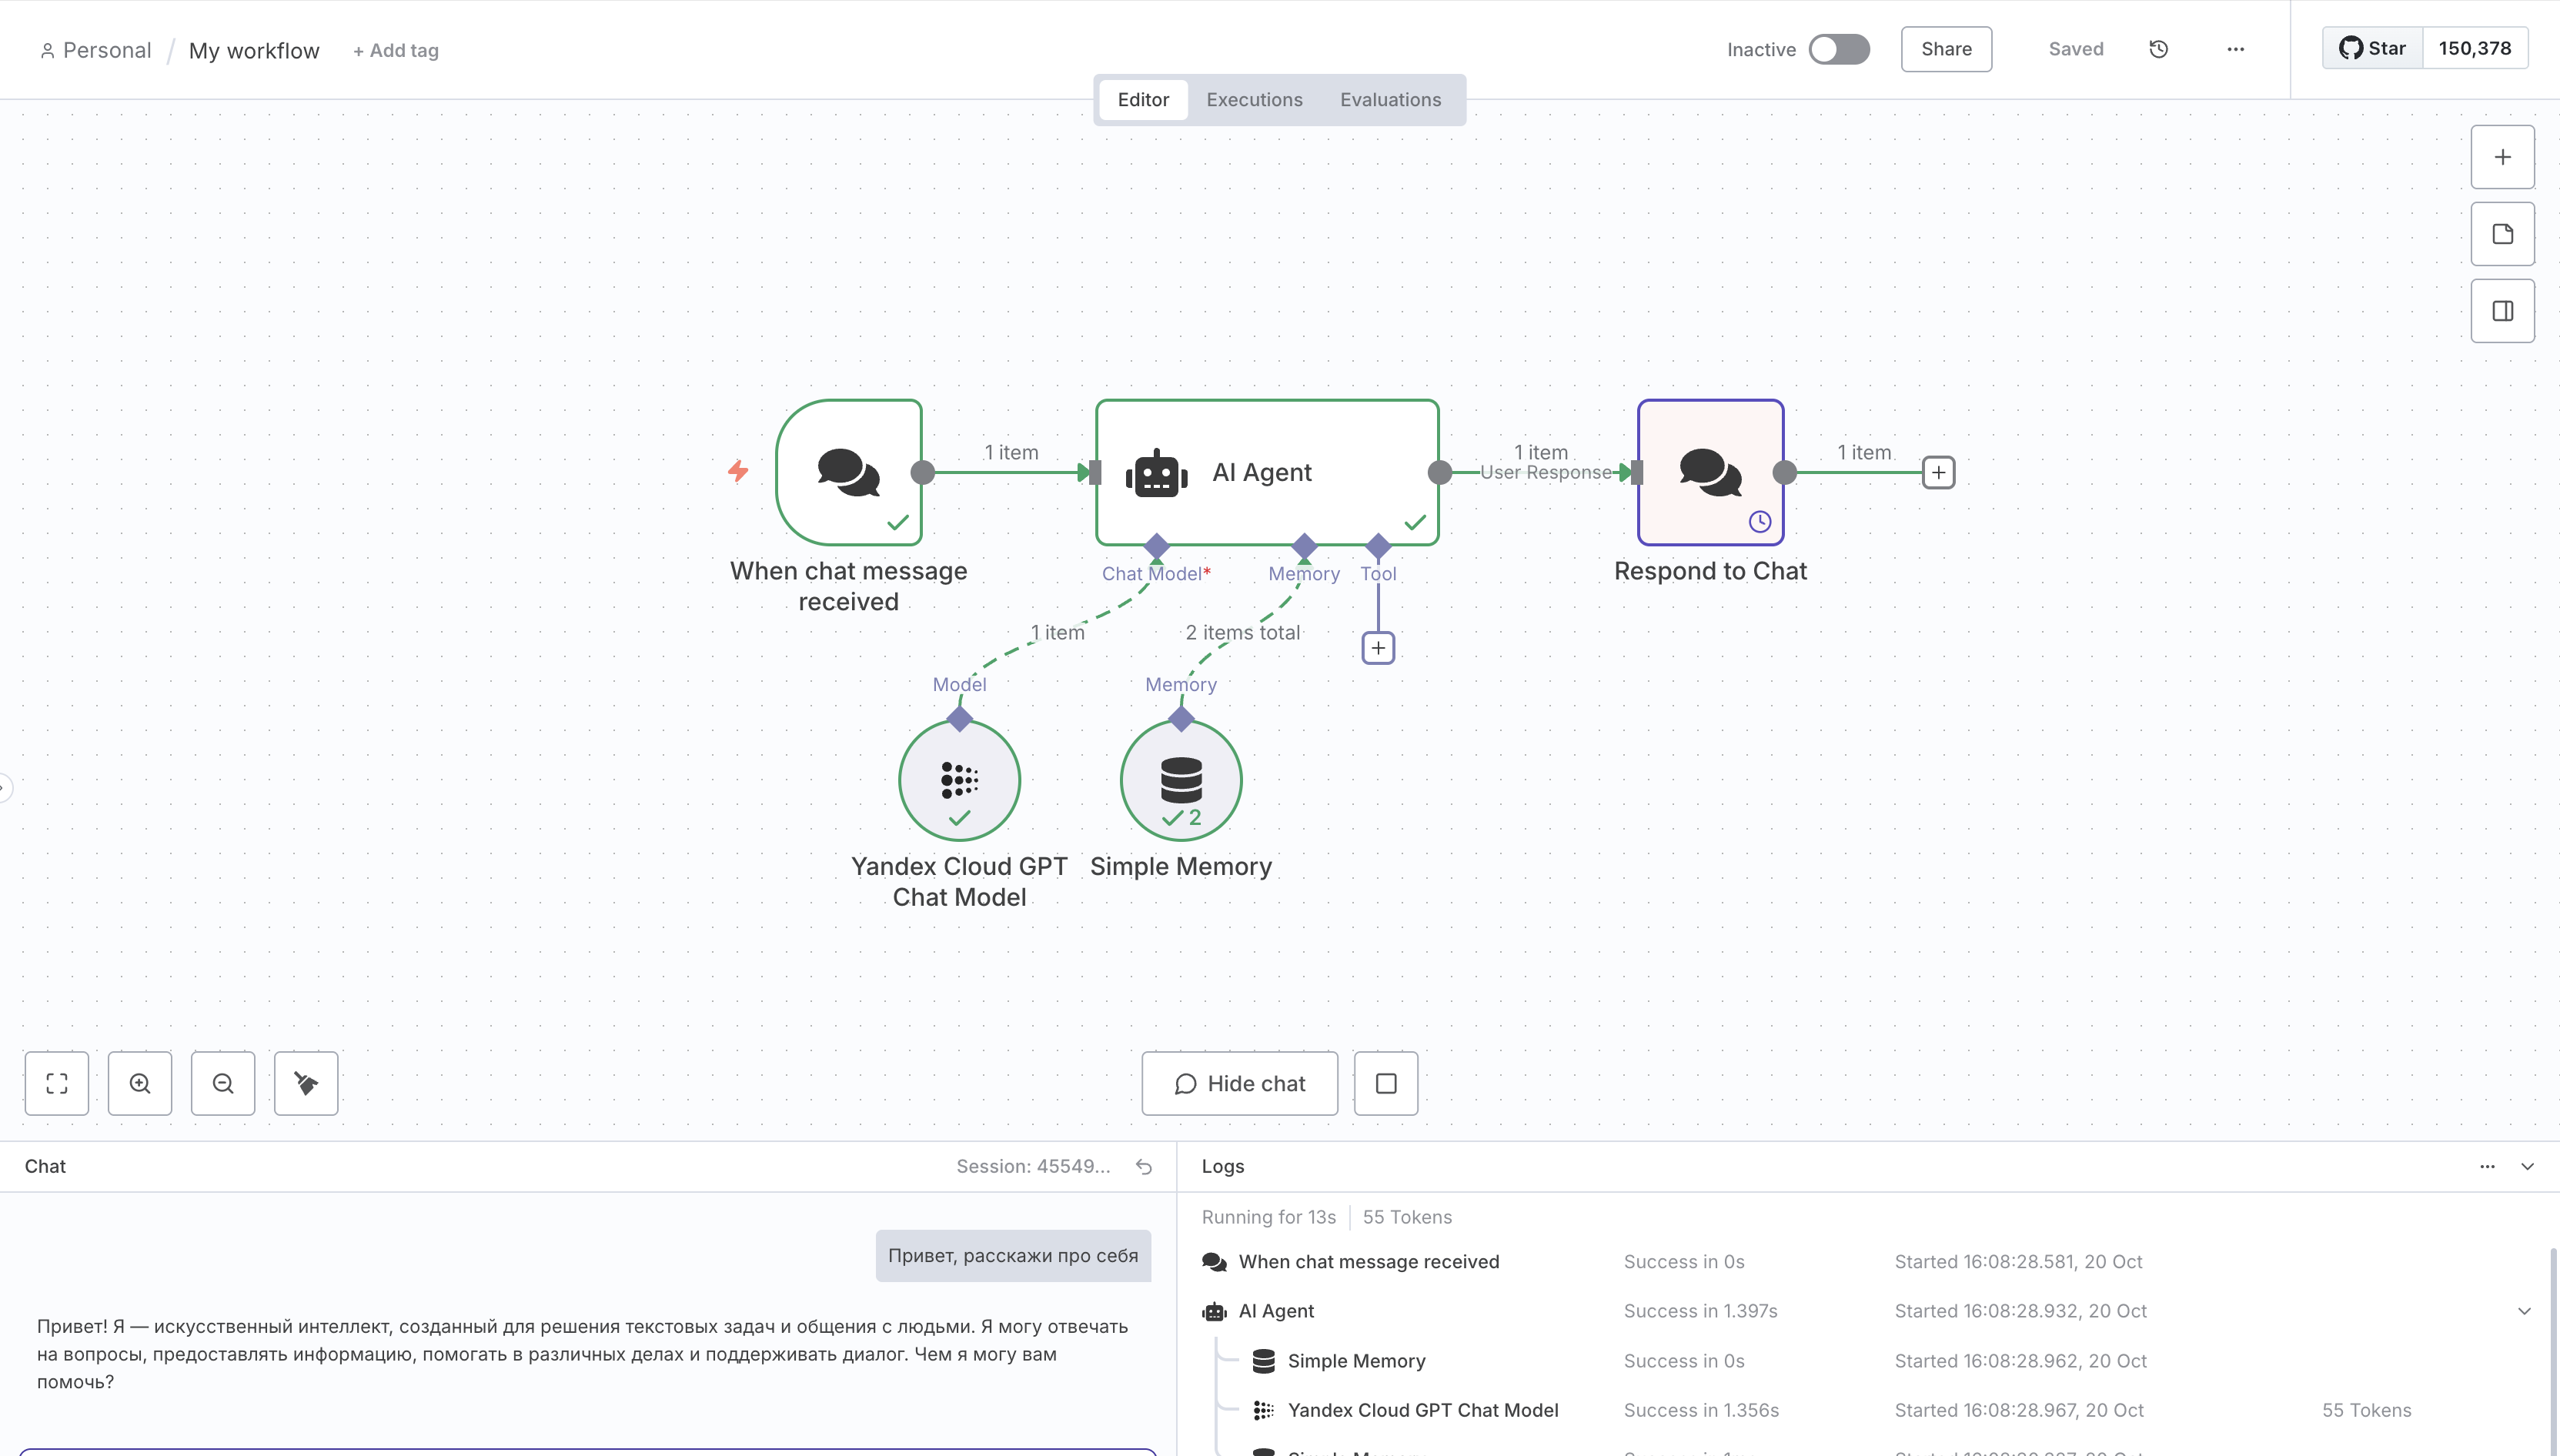Toggle focus panel icon in sidebar
The image size is (2560, 1456).
2502,311
